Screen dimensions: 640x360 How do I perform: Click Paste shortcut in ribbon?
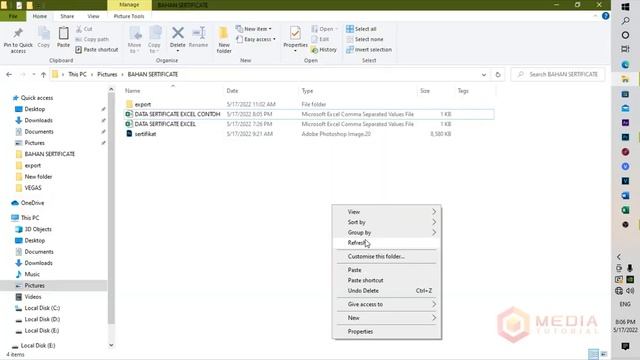[97, 49]
